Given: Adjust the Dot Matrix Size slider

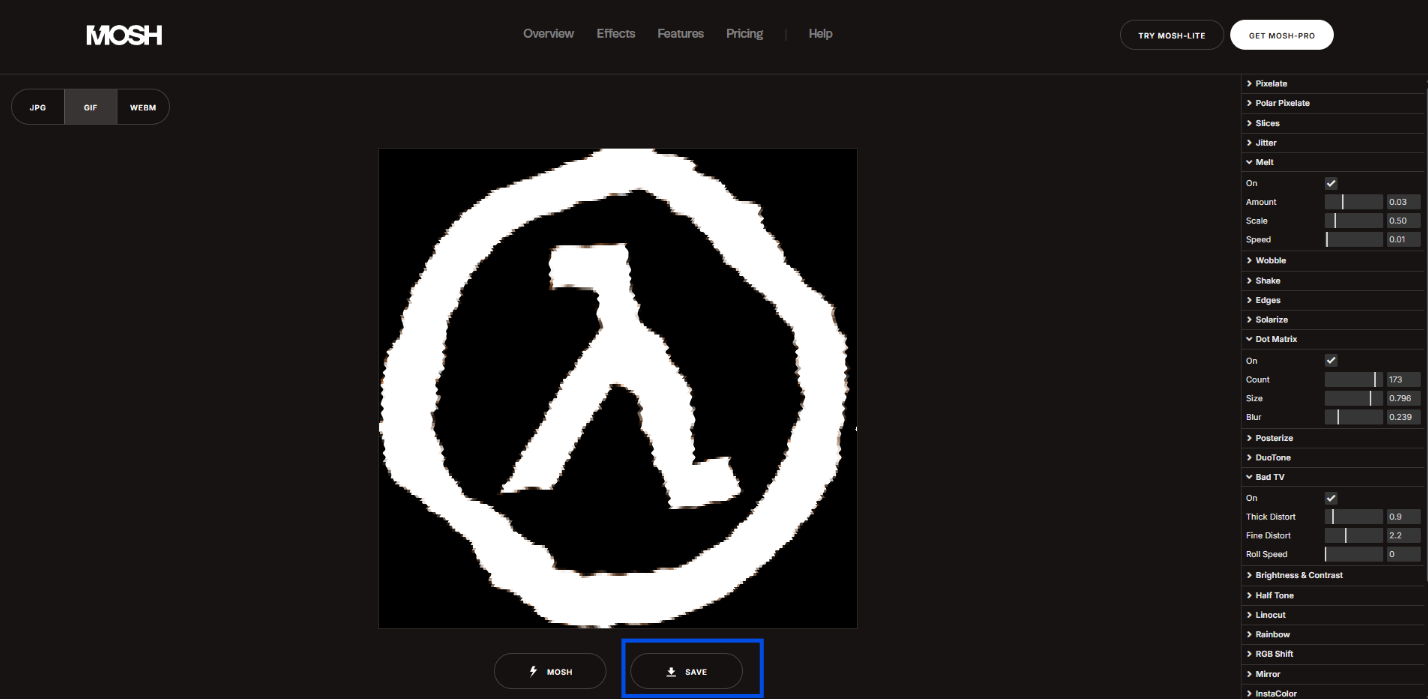Looking at the screenshot, I should (1354, 398).
